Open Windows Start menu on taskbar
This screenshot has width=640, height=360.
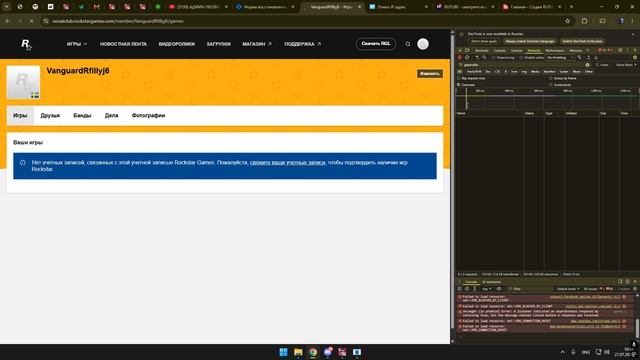pos(283,352)
